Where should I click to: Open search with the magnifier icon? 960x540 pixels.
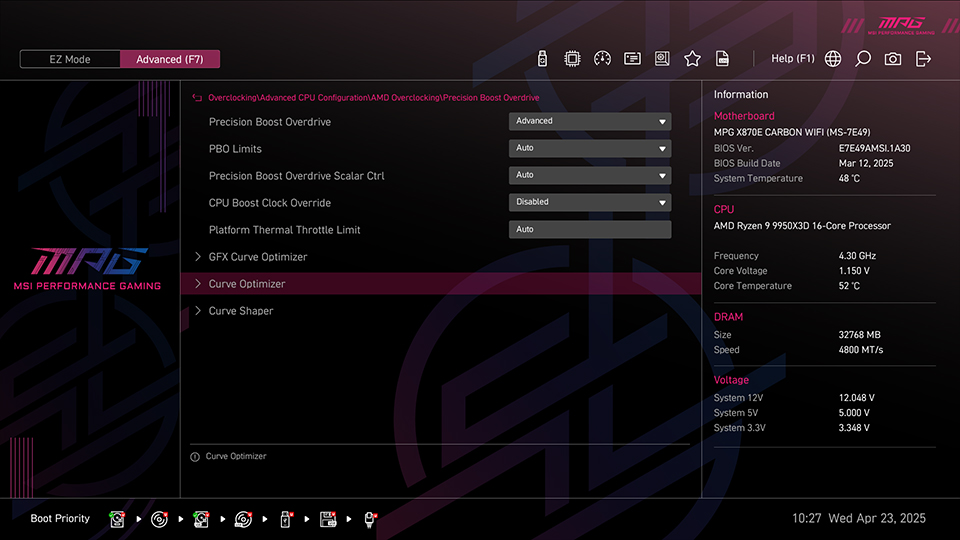(863, 59)
